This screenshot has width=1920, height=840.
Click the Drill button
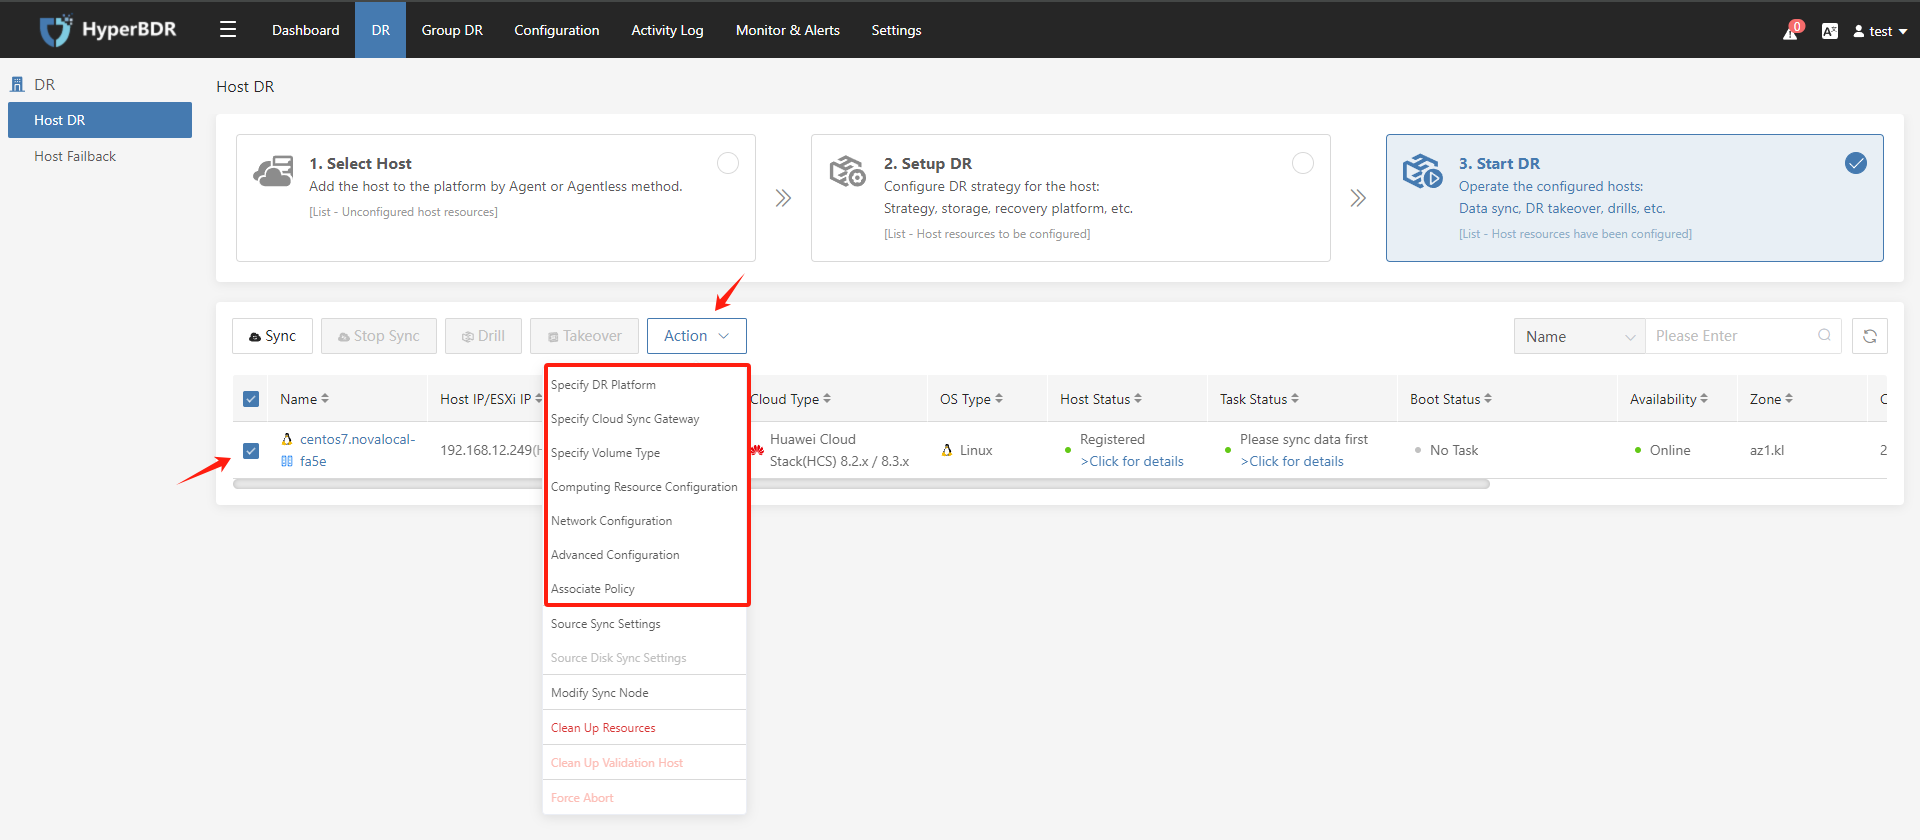[x=483, y=336]
